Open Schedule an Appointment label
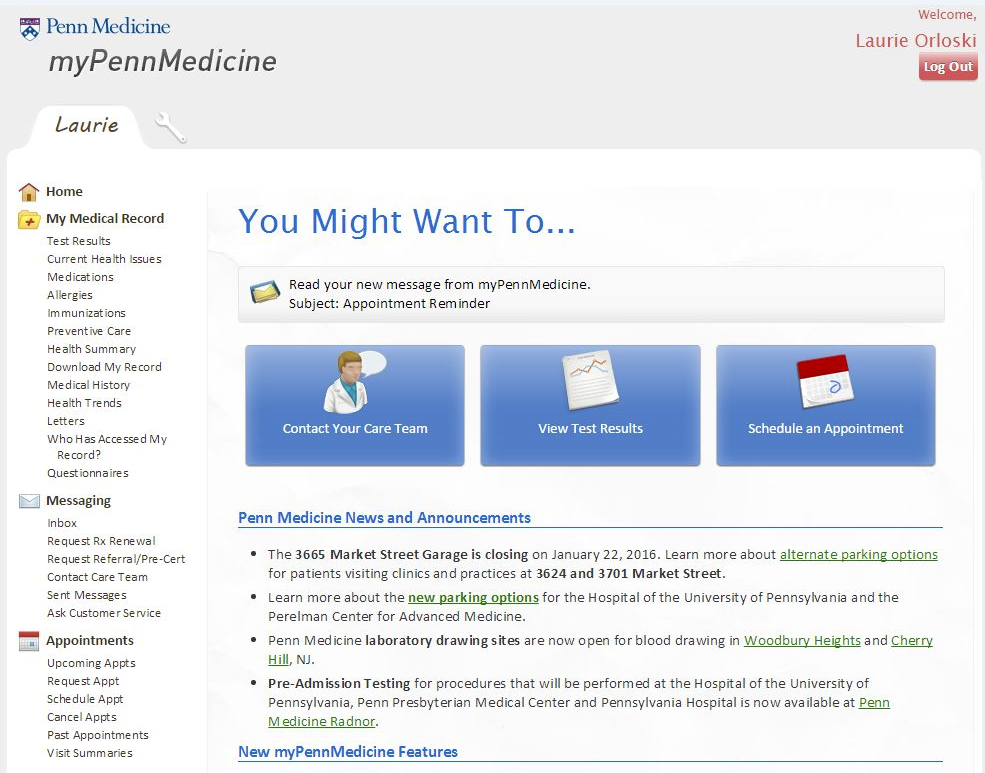985x773 pixels. (825, 429)
